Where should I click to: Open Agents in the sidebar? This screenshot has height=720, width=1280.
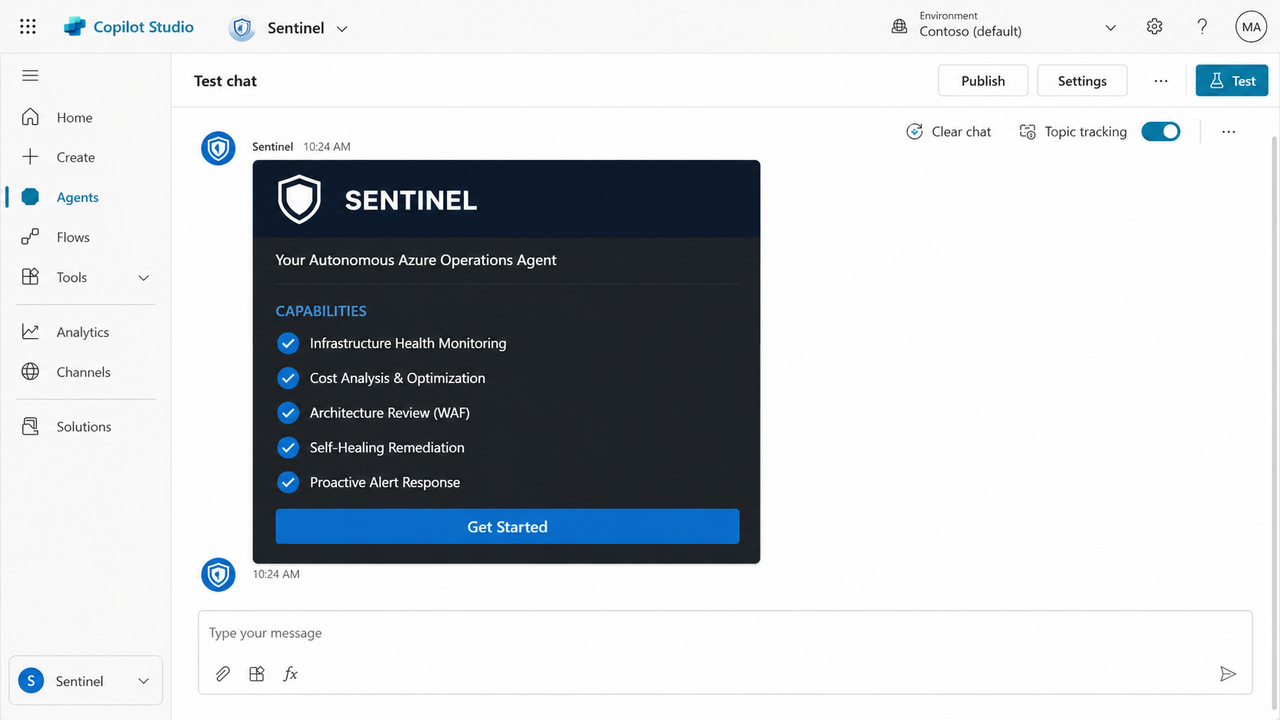point(80,197)
